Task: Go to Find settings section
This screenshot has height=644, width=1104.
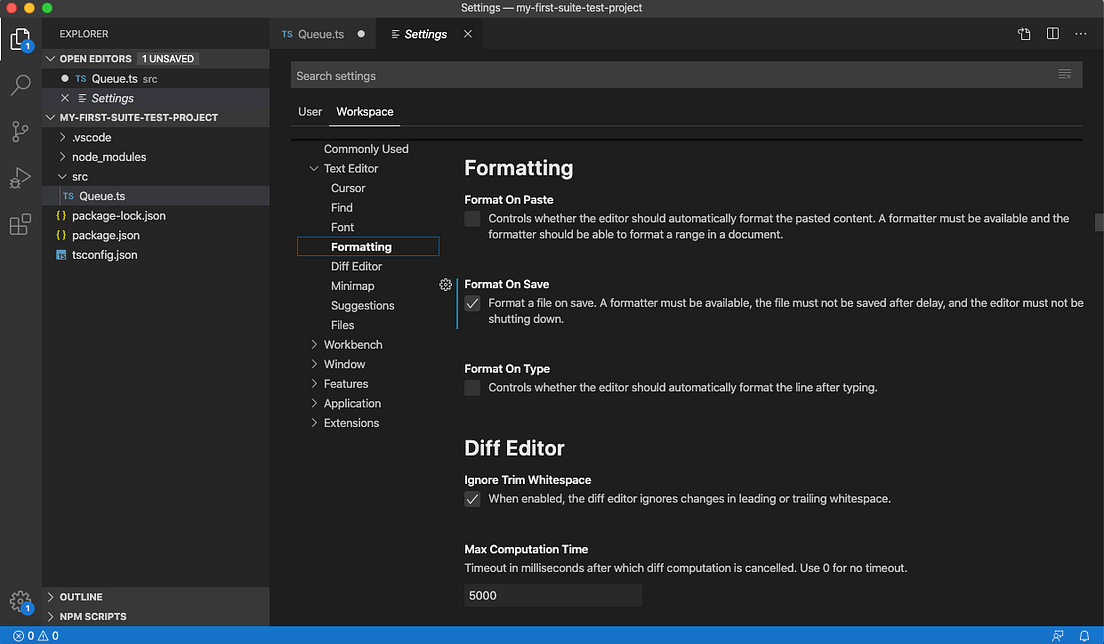Action: [341, 208]
